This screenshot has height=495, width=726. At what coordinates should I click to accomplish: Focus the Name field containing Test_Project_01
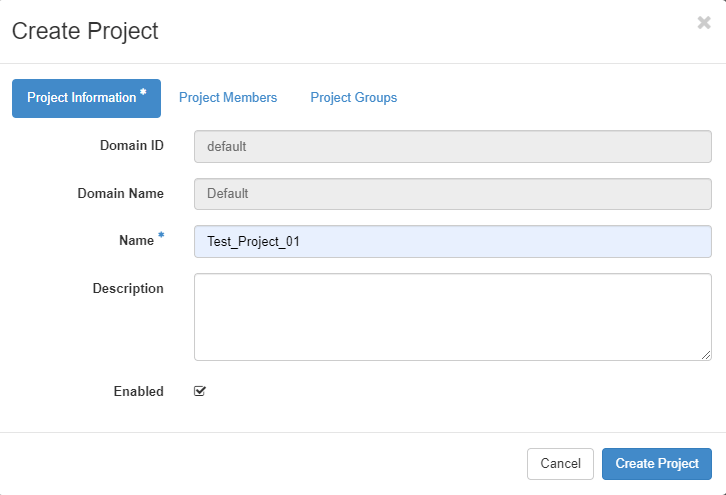[x=452, y=241]
